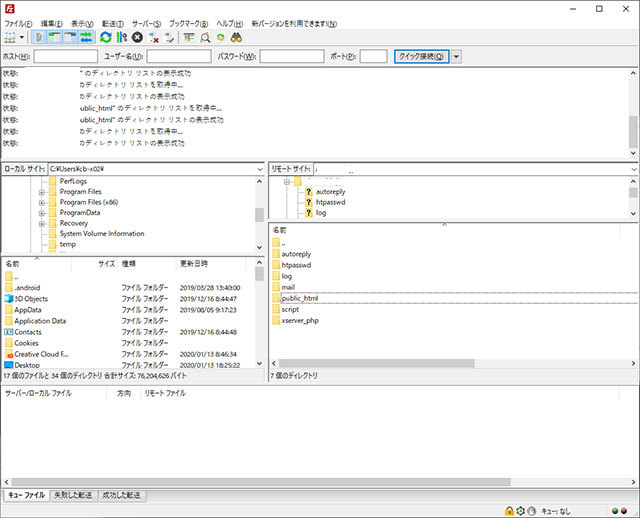This screenshot has height=518, width=640.
Task: Select the Creative Cloud Files folder icon
Action: click(9, 354)
